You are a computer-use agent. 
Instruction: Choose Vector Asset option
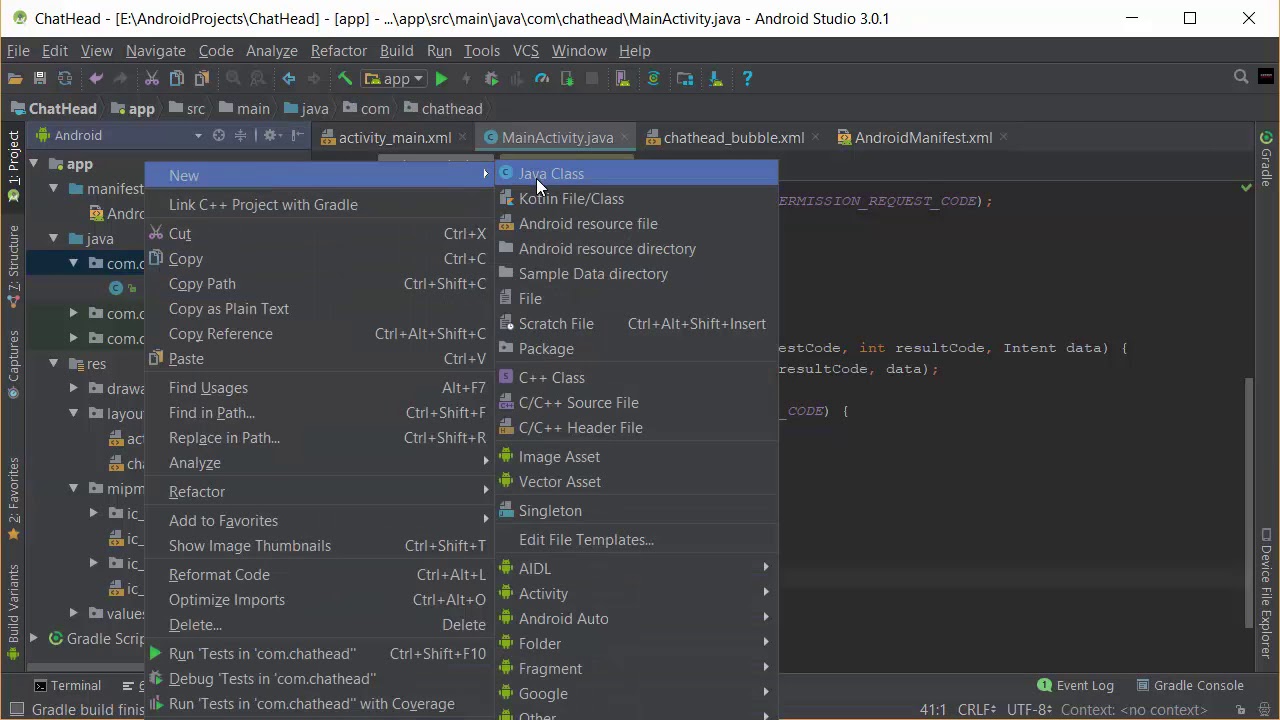(x=636, y=482)
